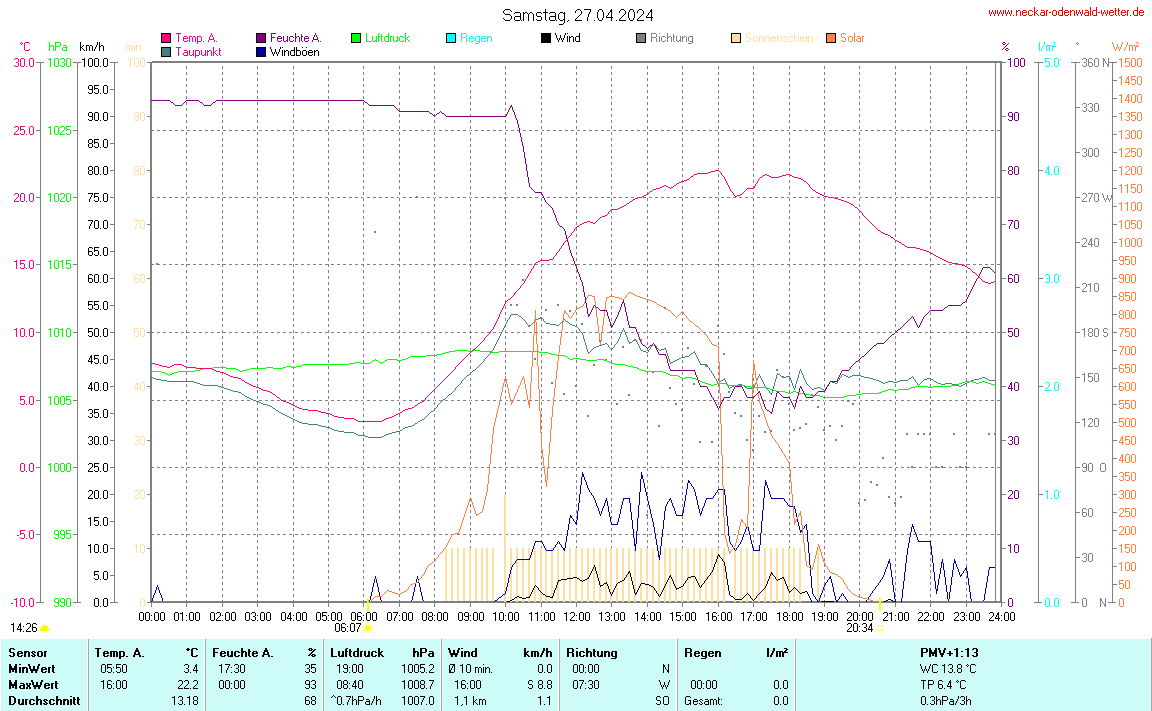Click the yellow icon beside 14:26
This screenshot has height=711, width=1152.
[x=45, y=628]
